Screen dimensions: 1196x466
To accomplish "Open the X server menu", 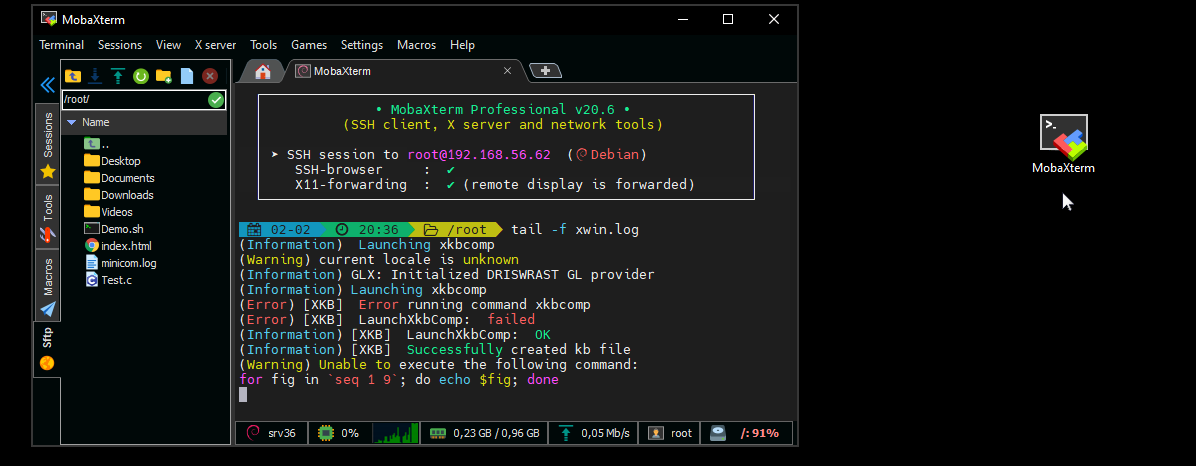I will [x=215, y=45].
